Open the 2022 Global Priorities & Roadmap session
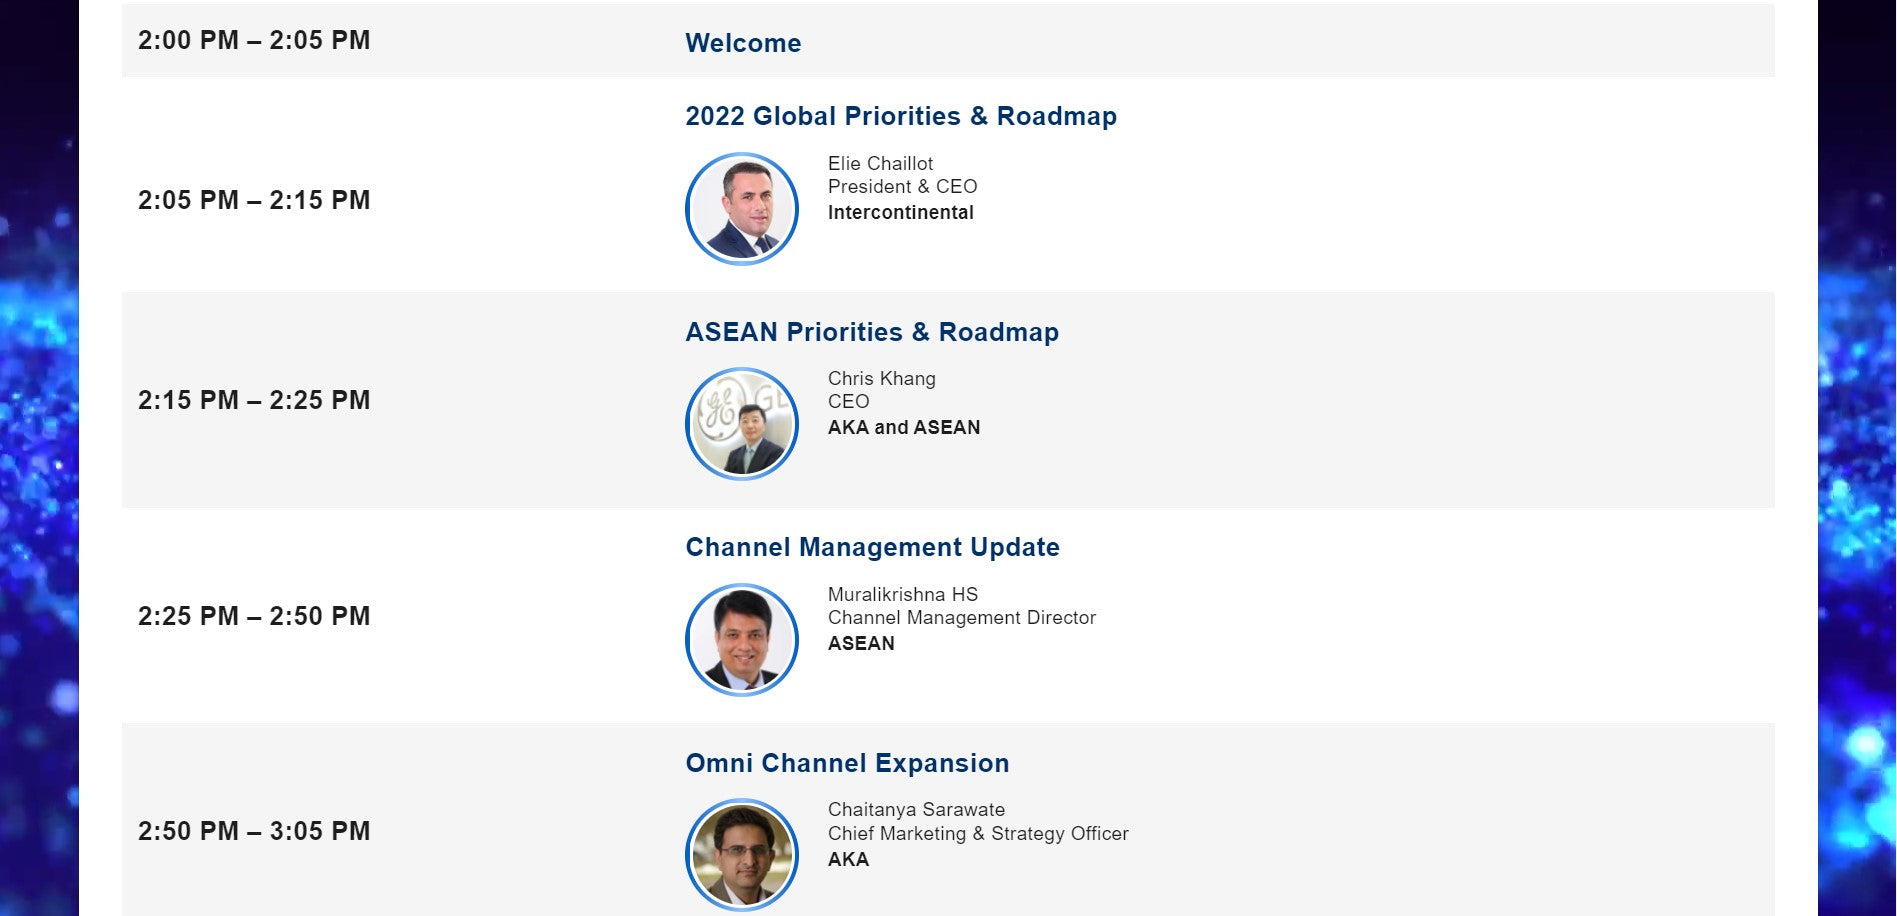The image size is (1897, 916). [x=900, y=116]
